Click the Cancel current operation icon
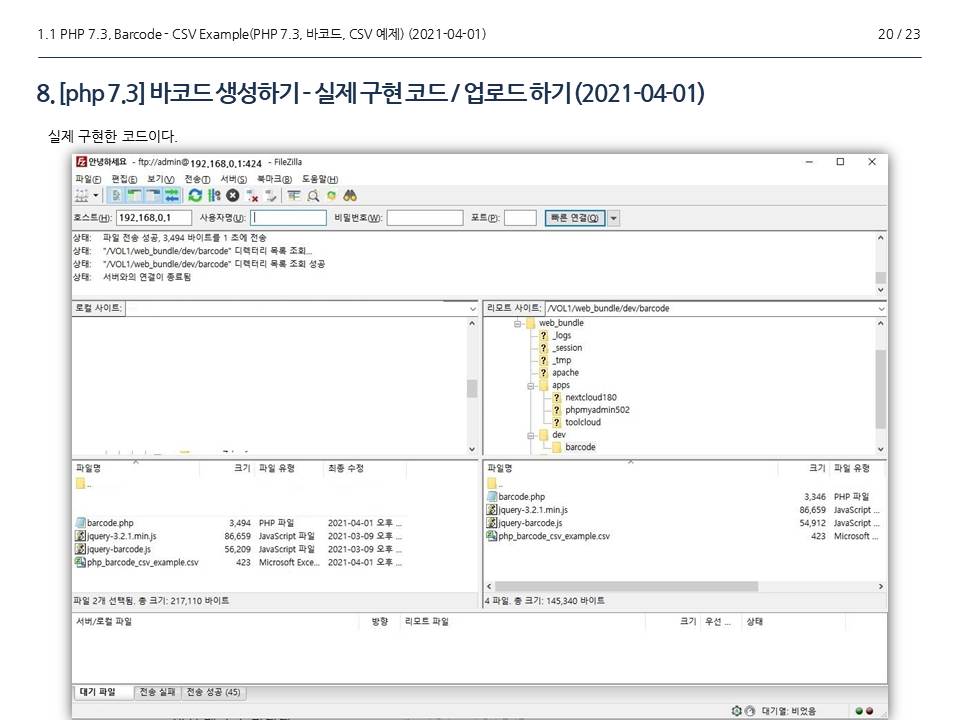 (233, 196)
